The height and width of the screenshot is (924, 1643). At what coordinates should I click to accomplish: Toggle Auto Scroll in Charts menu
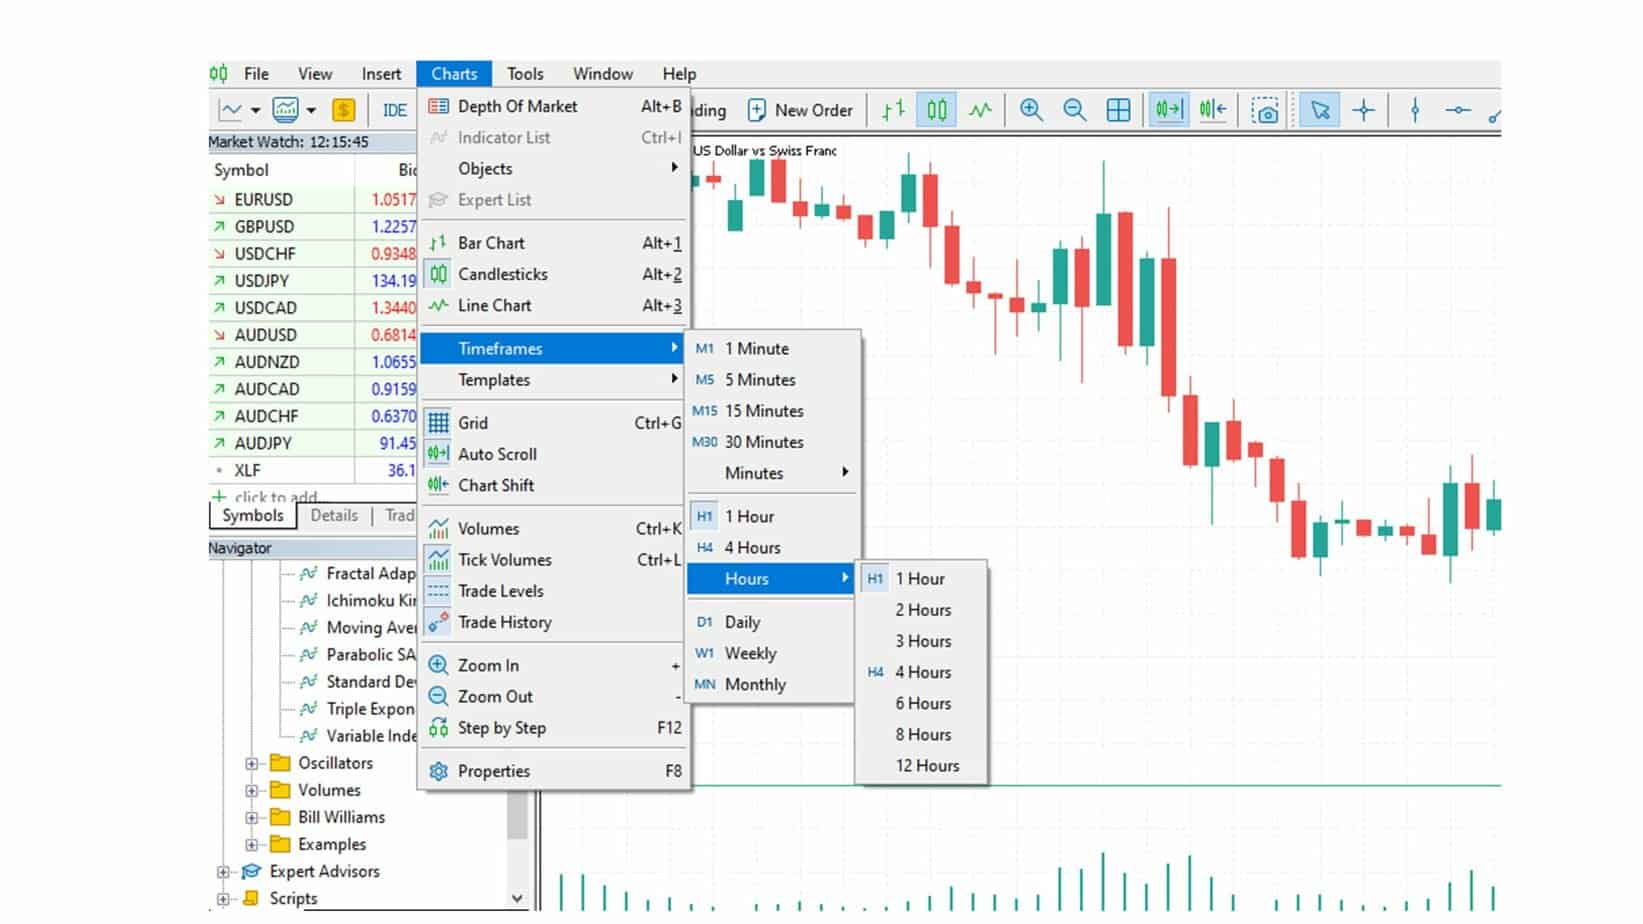[555, 454]
